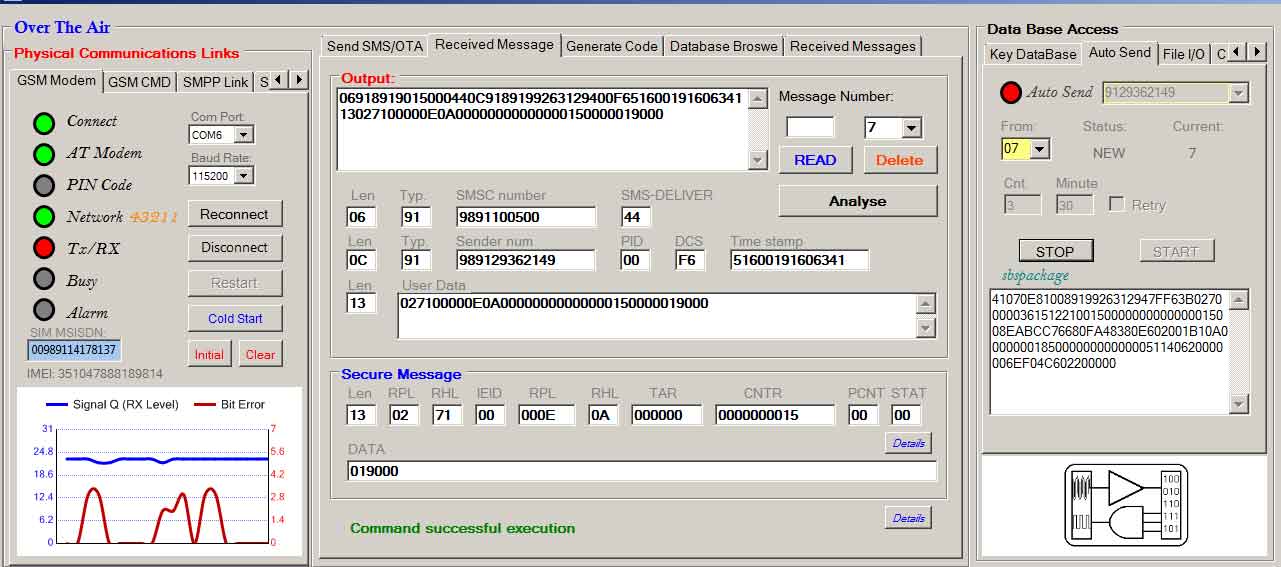Switch to GSM CMD tab
Image resolution: width=1281 pixels, height=567 pixels.
140,82
